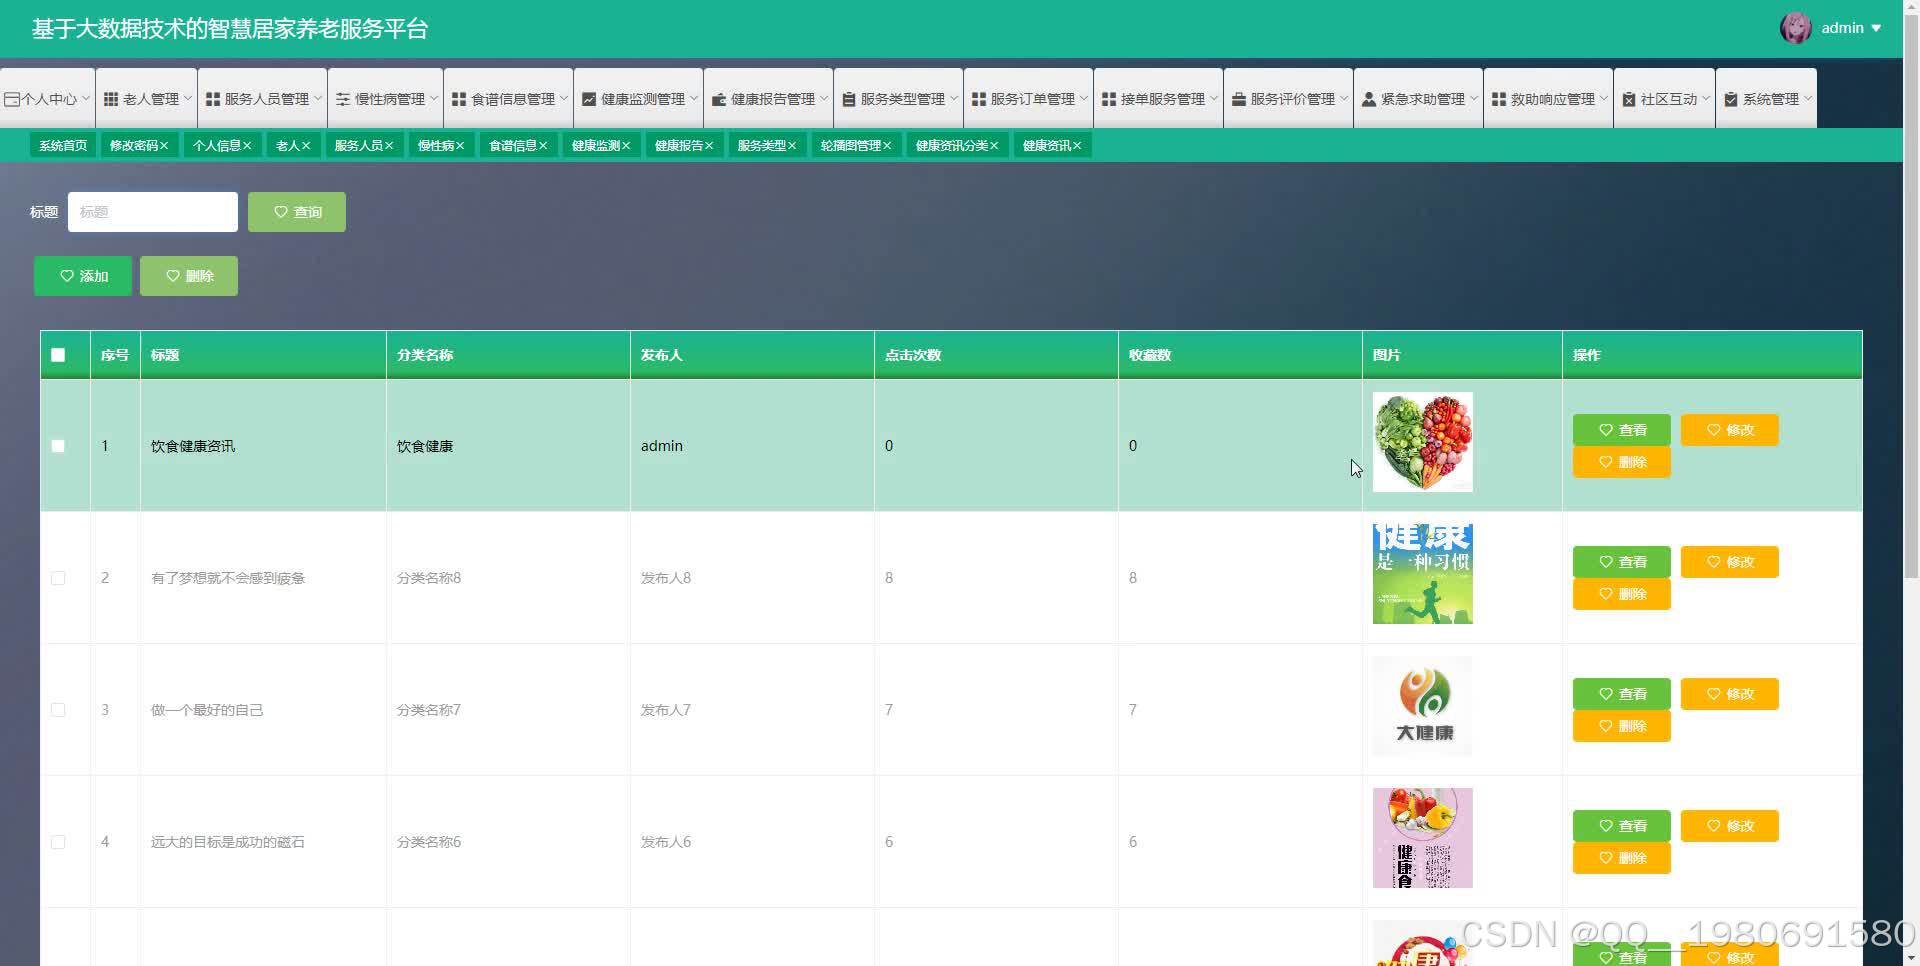Click the 服务类型管理 clipboard icon
The image size is (1920, 966).
[x=849, y=99]
